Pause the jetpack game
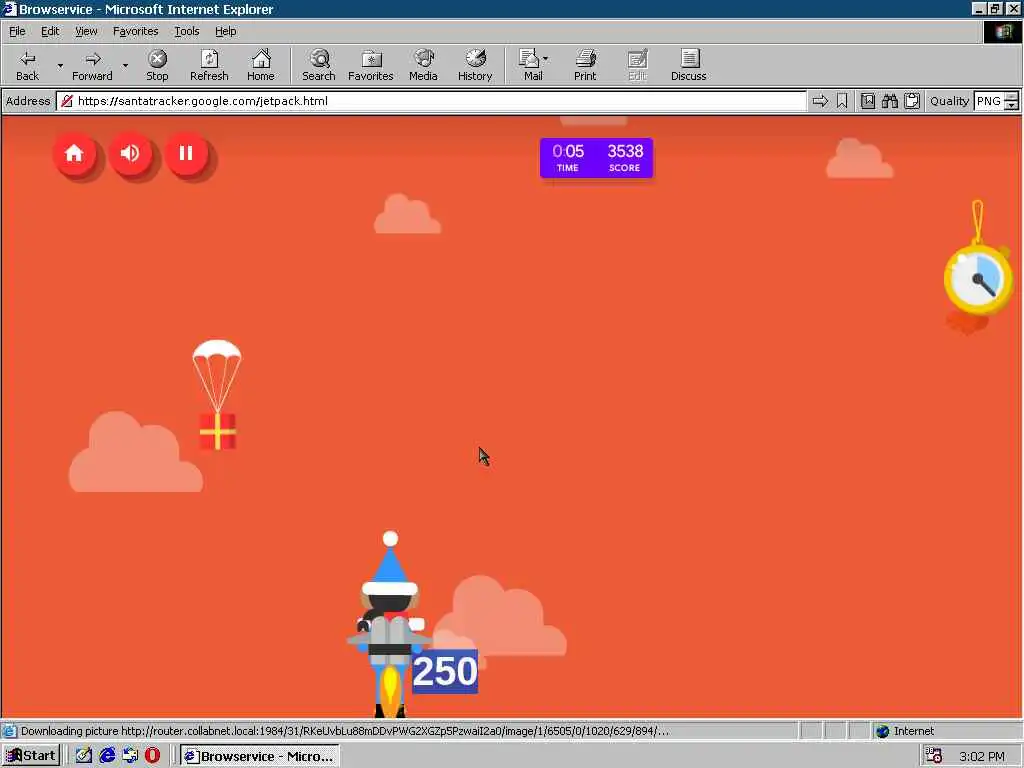 point(187,153)
